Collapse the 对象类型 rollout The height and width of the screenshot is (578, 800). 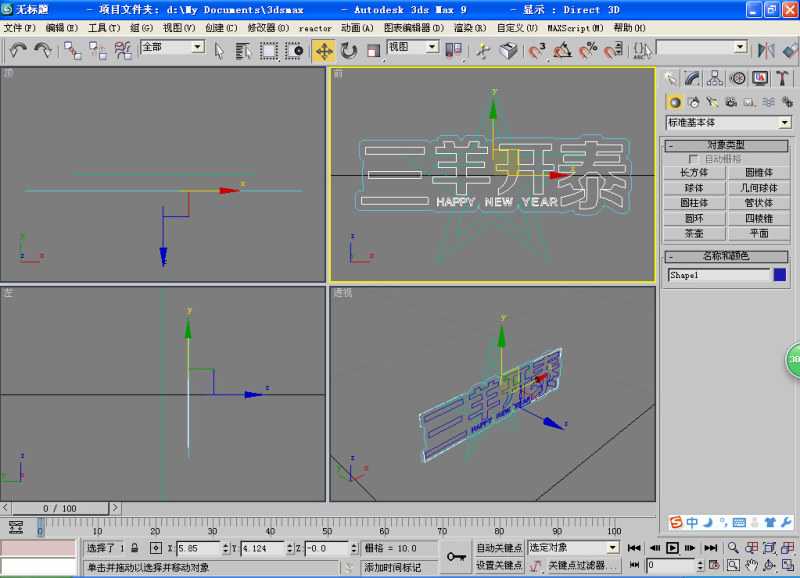coord(727,145)
